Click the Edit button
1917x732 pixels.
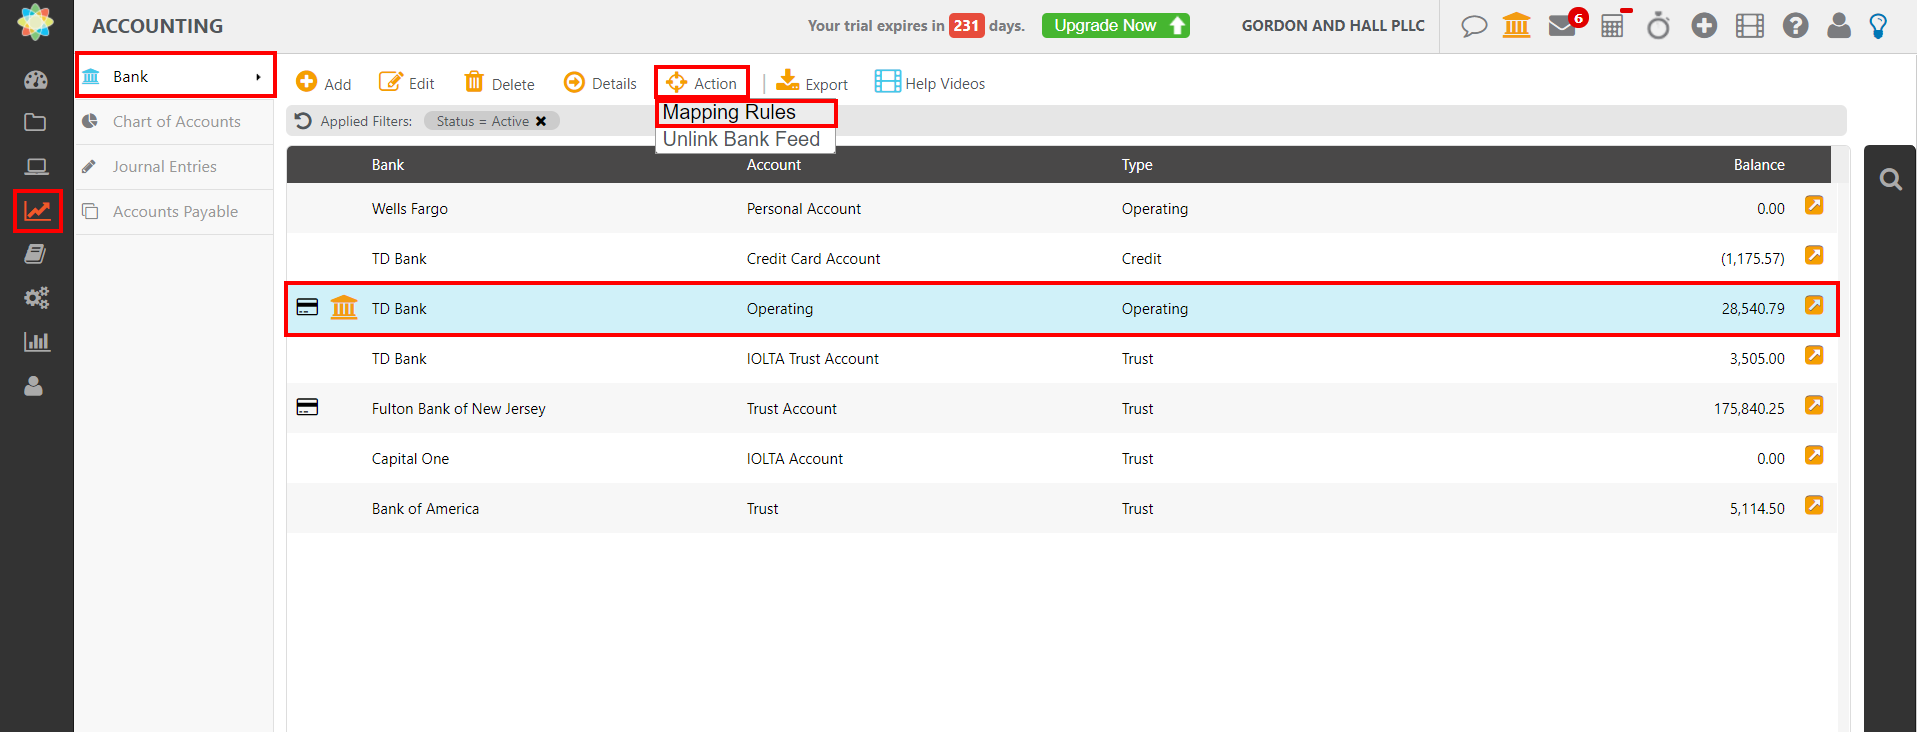tap(406, 83)
